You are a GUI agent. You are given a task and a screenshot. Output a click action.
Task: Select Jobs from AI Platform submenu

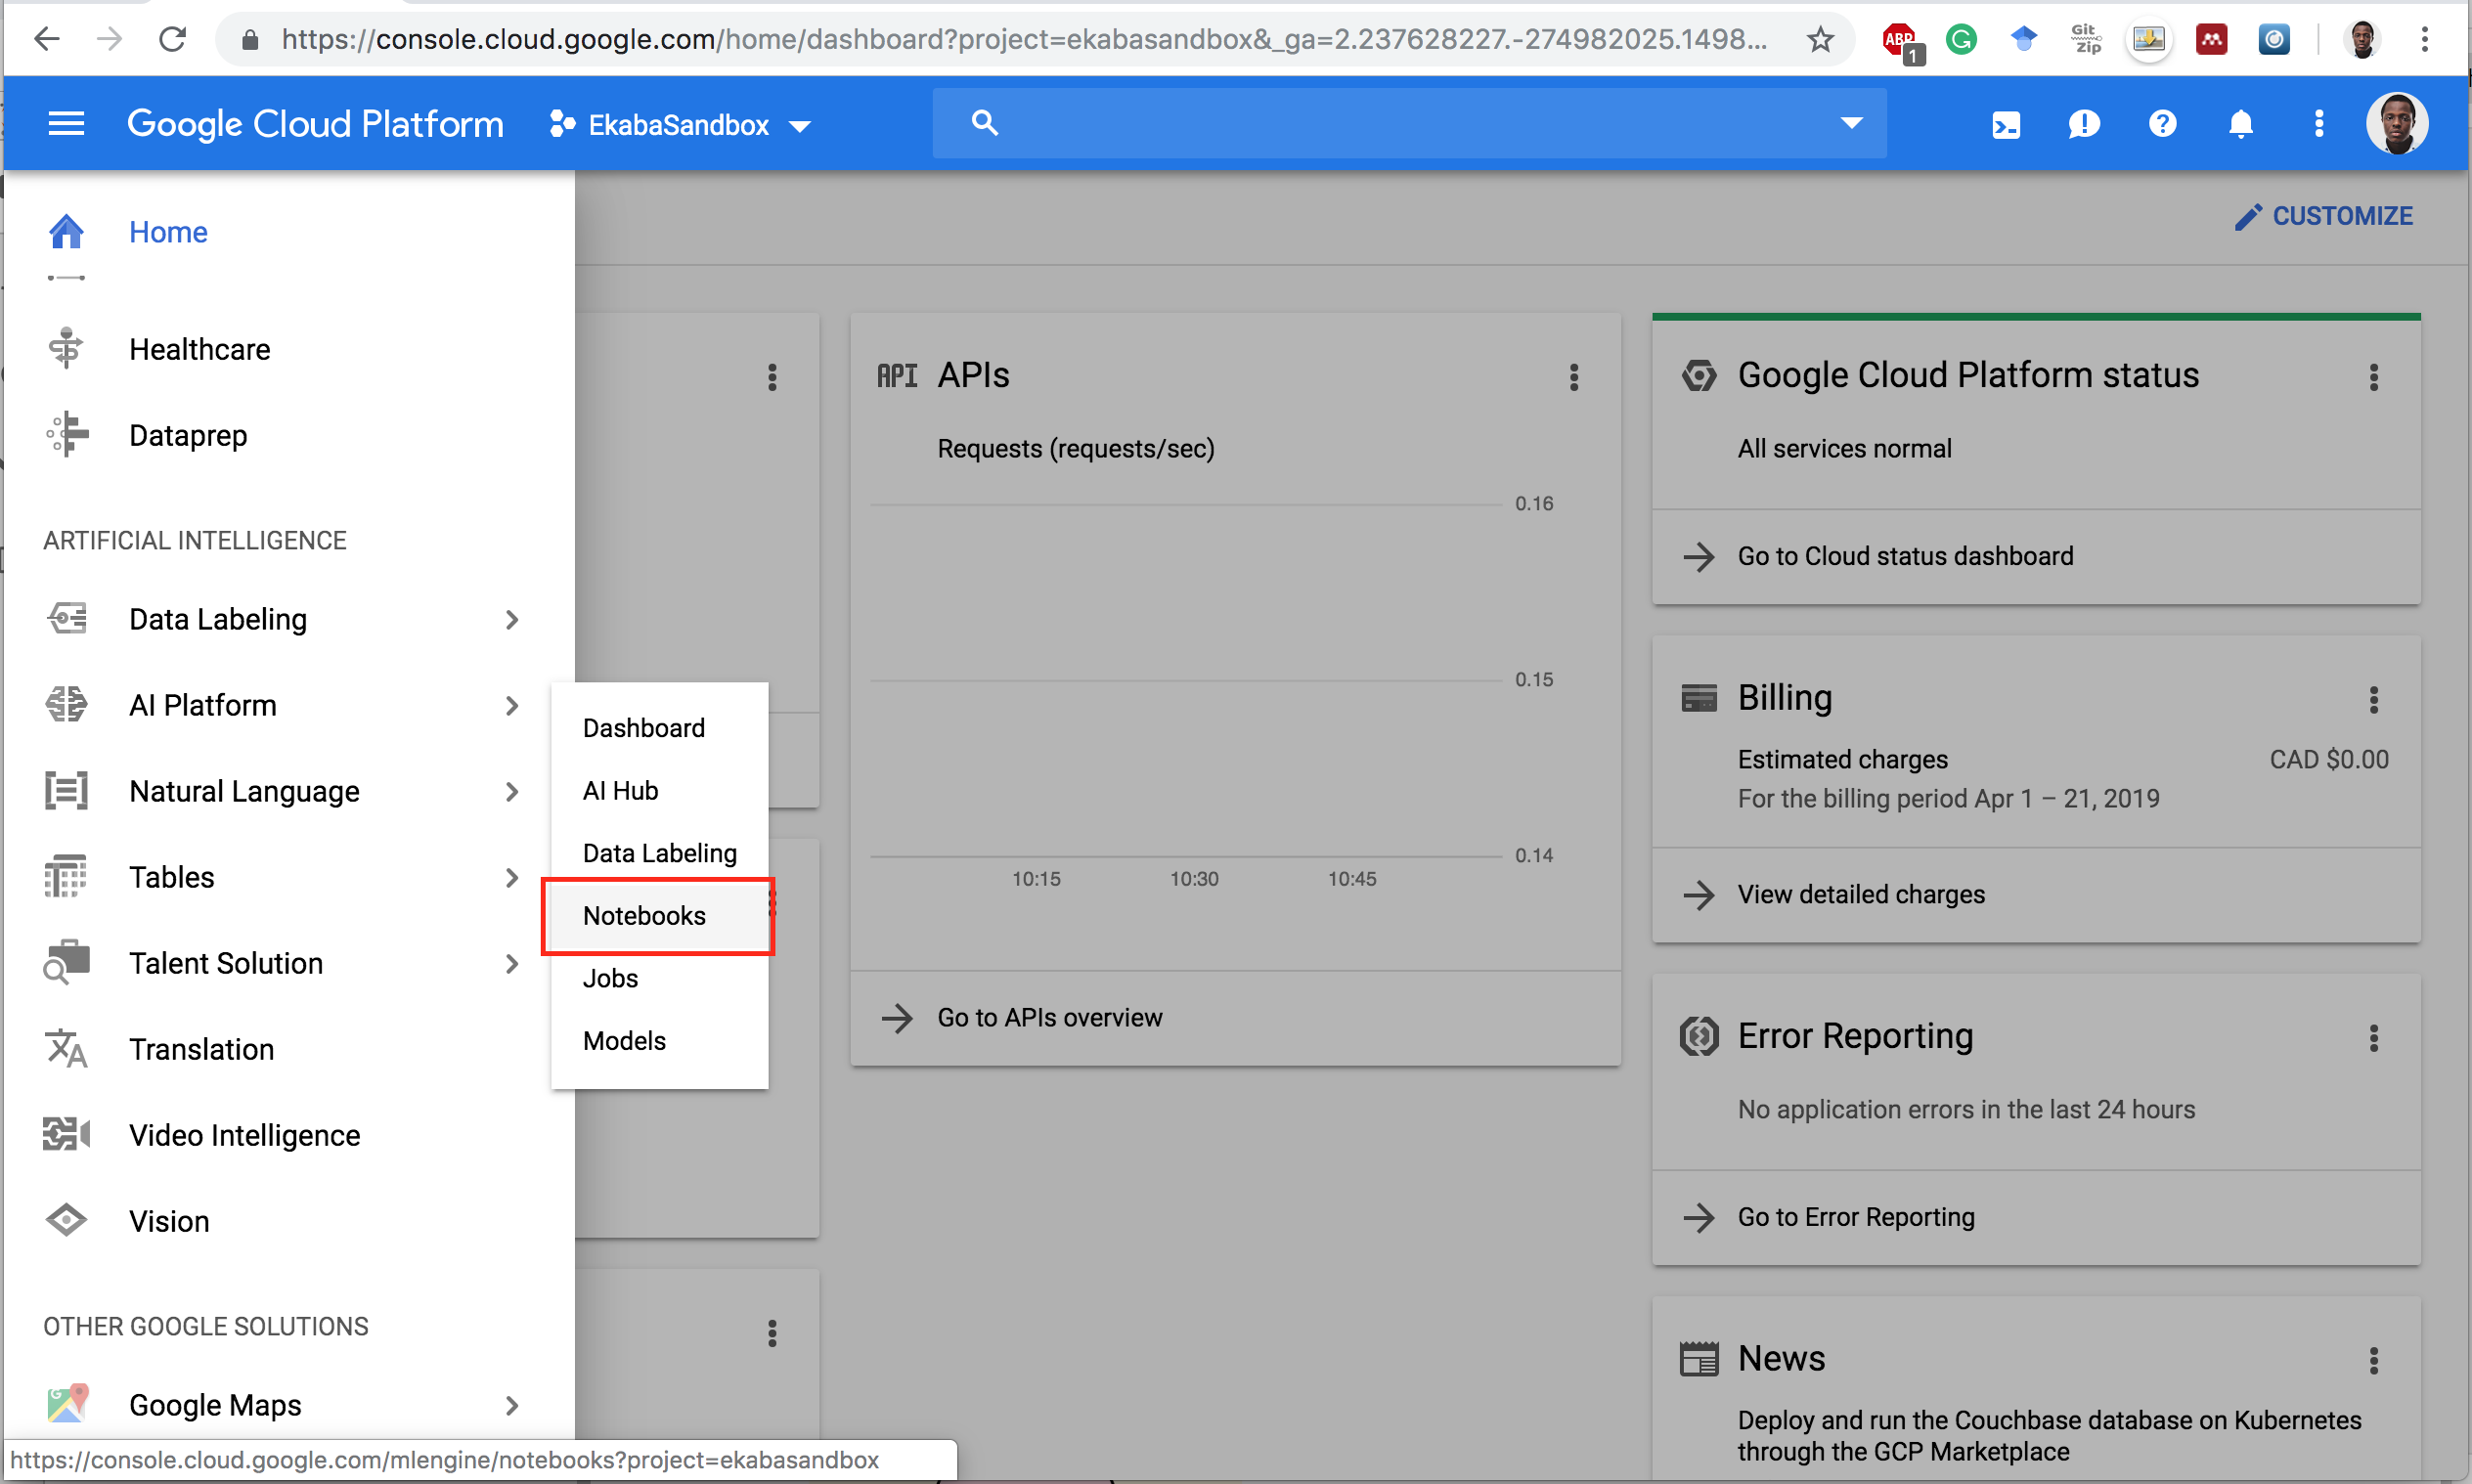609,978
